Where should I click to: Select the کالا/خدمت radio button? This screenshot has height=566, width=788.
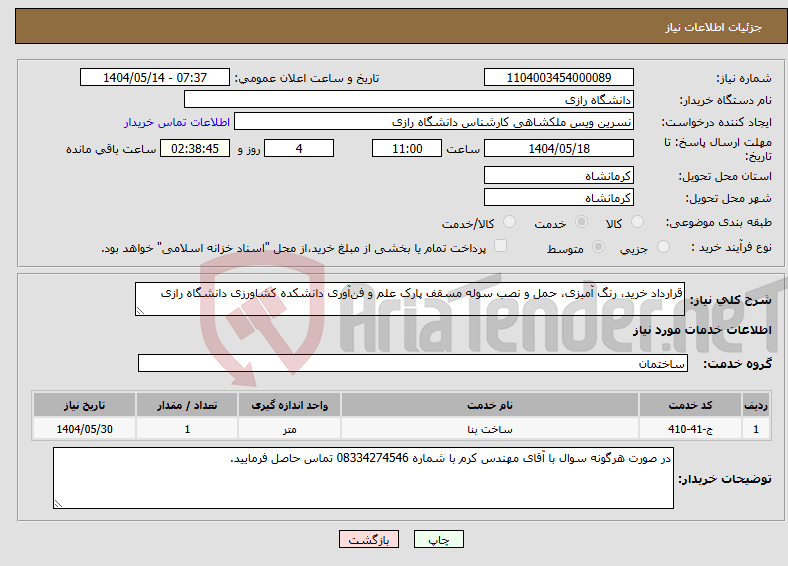pos(510,222)
